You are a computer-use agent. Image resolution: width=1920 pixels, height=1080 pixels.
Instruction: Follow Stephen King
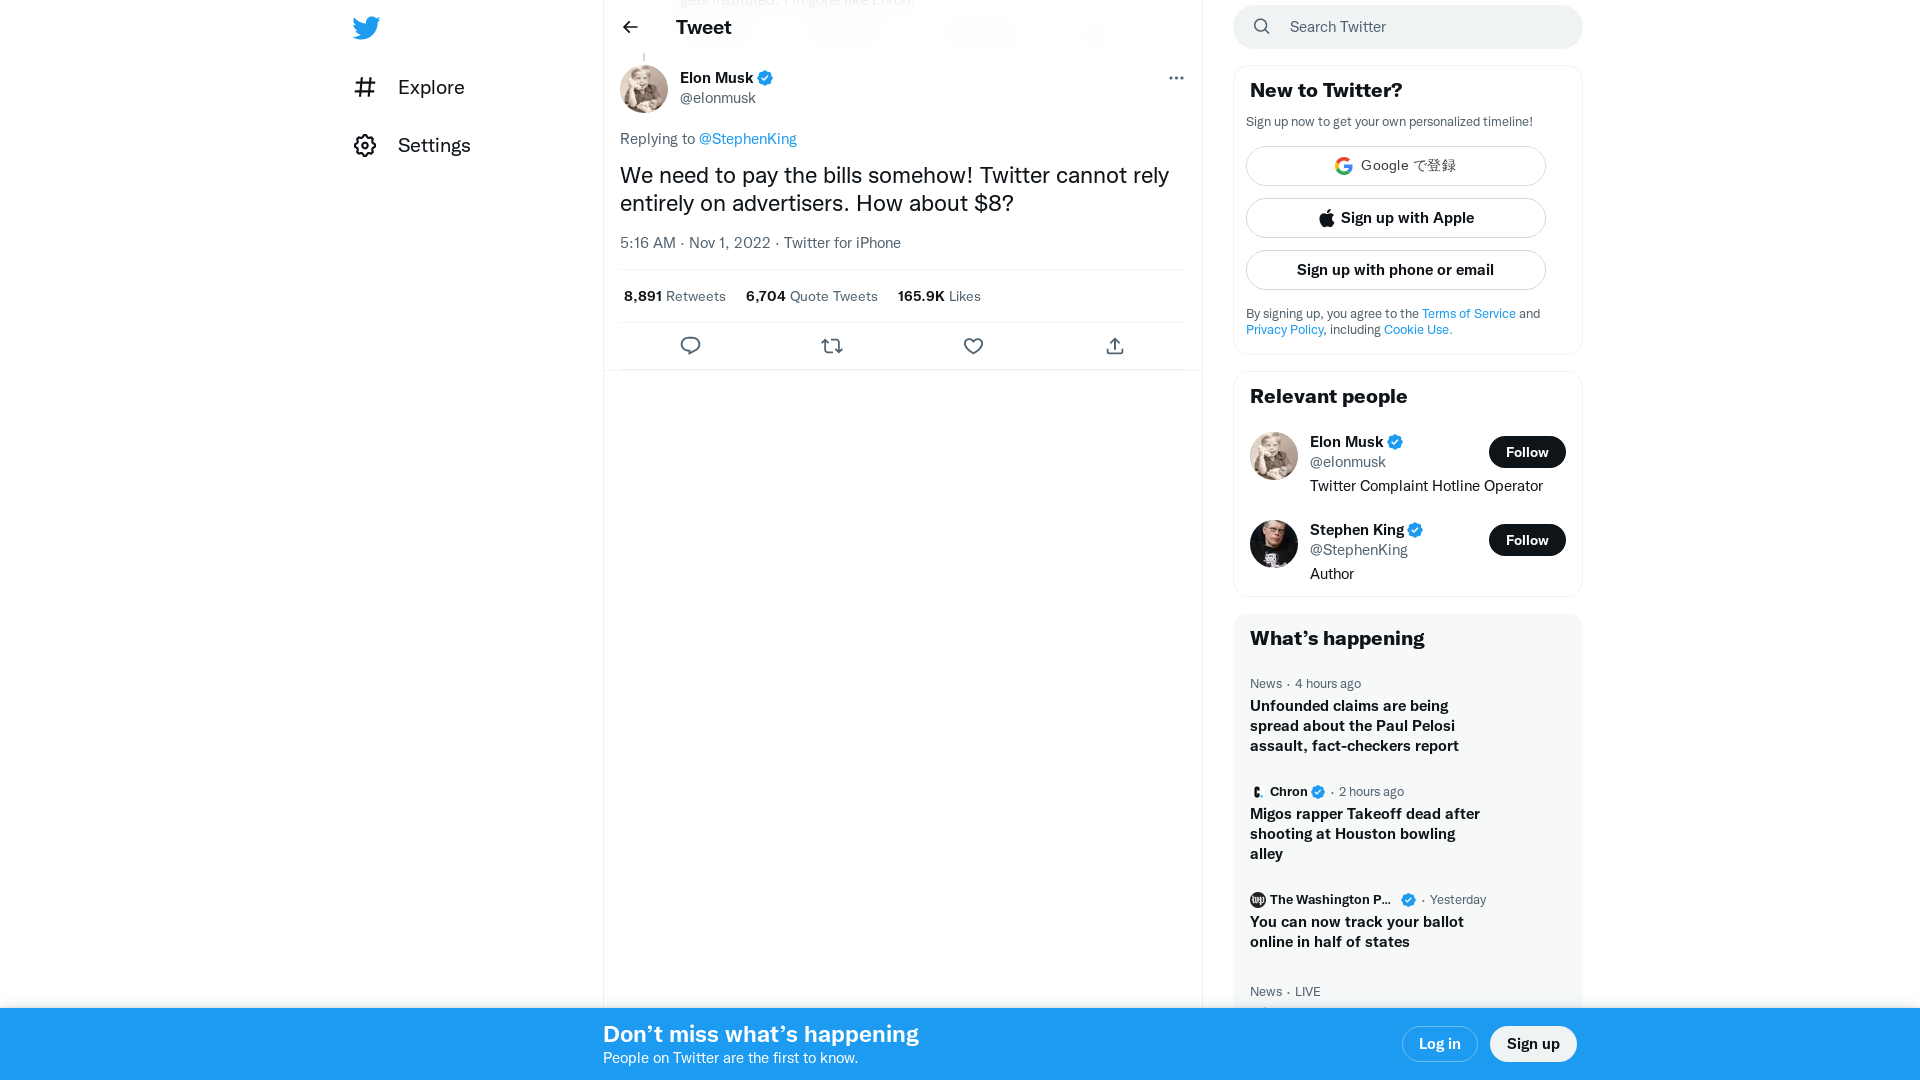tap(1527, 540)
